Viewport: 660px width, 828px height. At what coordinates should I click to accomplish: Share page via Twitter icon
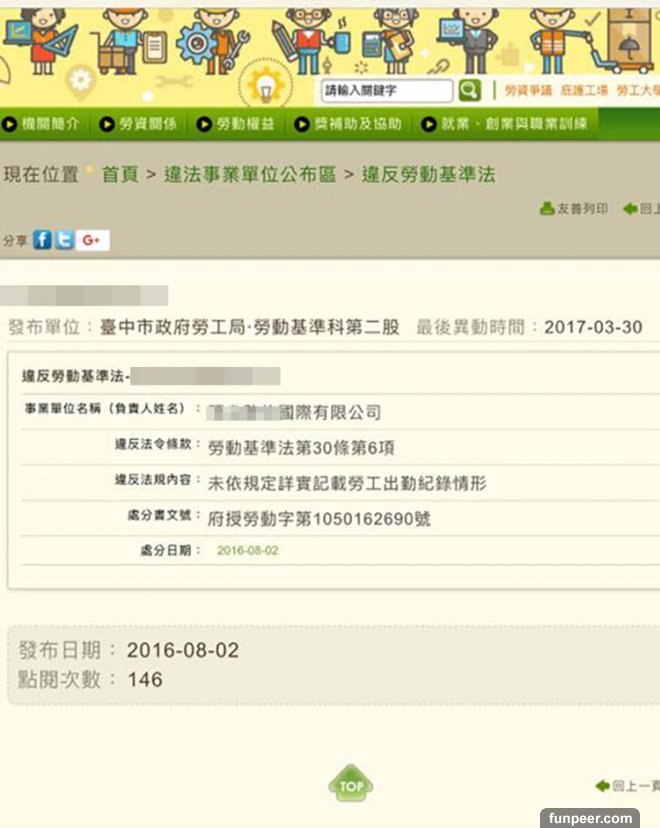[x=64, y=240]
